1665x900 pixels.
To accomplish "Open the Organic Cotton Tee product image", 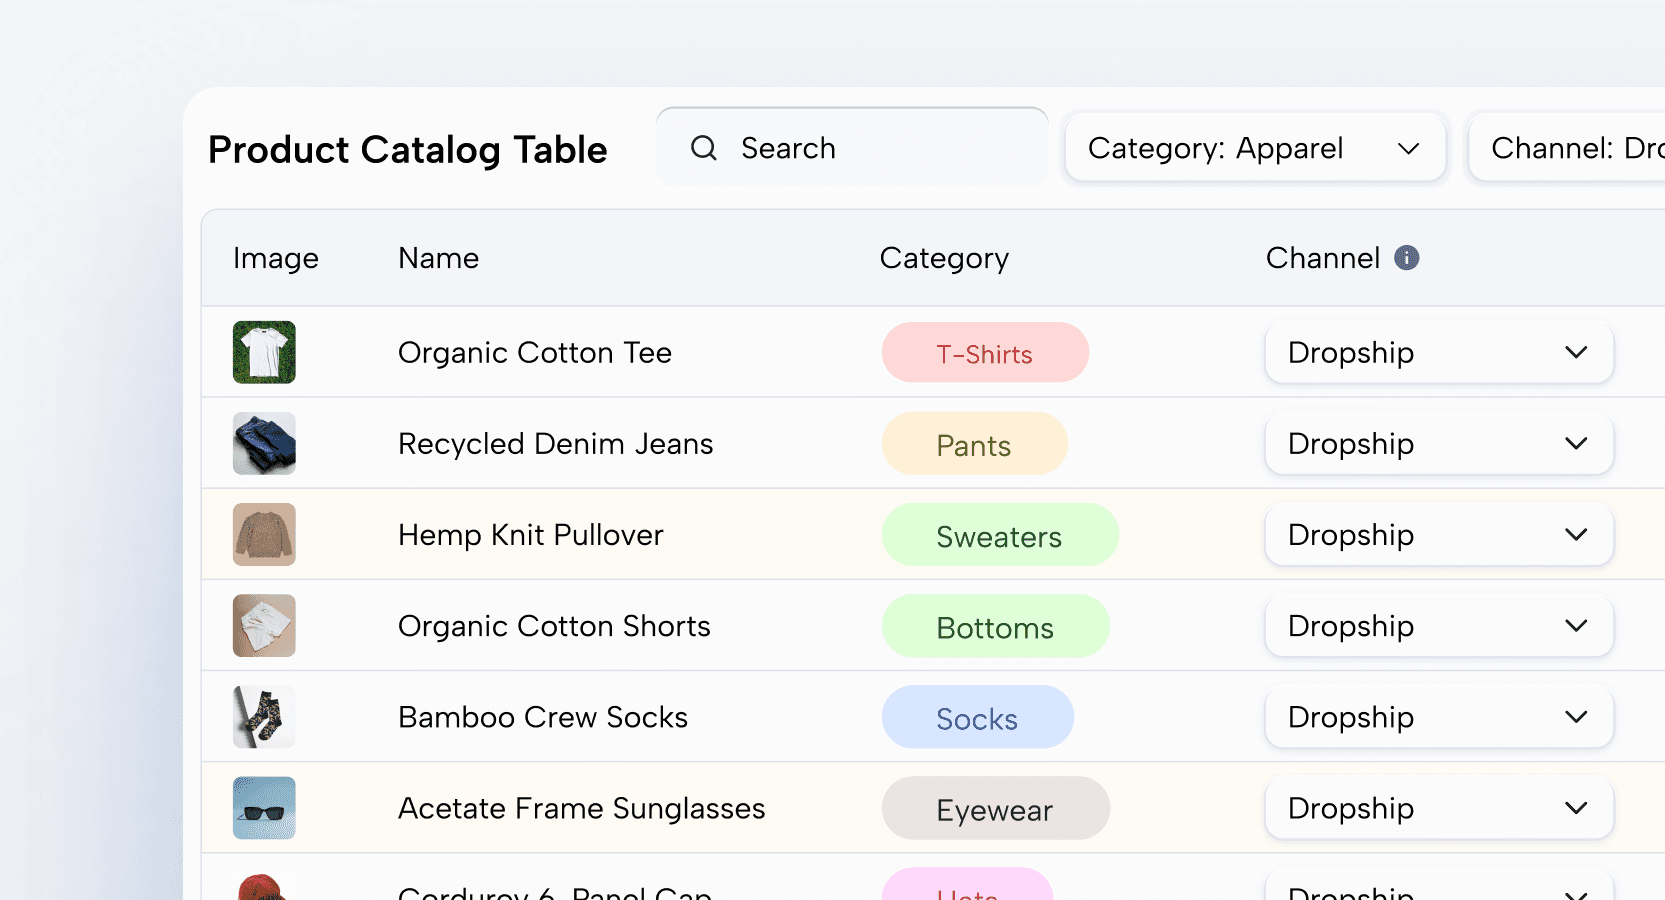I will (x=264, y=352).
